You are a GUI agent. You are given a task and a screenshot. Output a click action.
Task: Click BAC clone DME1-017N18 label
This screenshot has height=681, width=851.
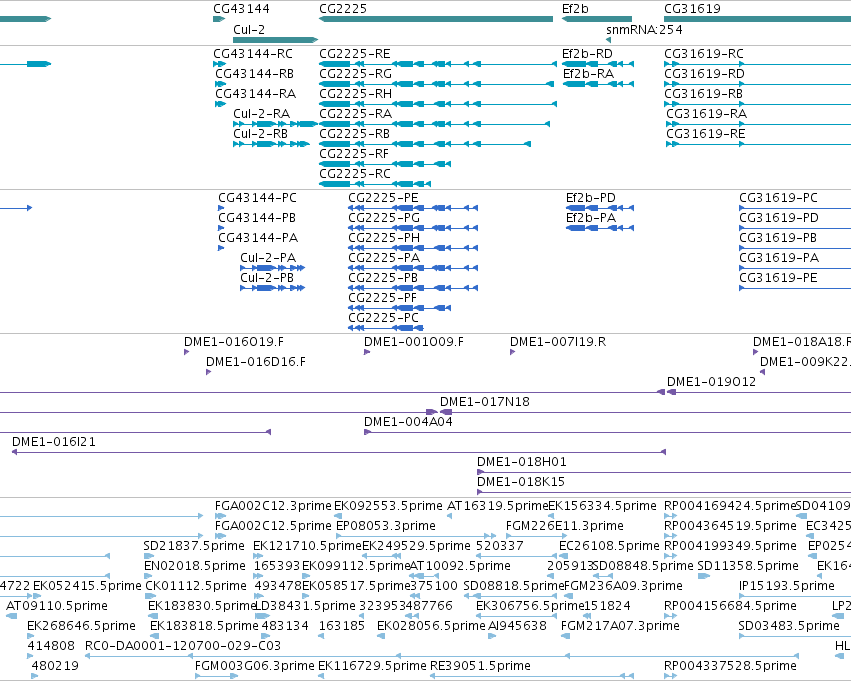485,402
